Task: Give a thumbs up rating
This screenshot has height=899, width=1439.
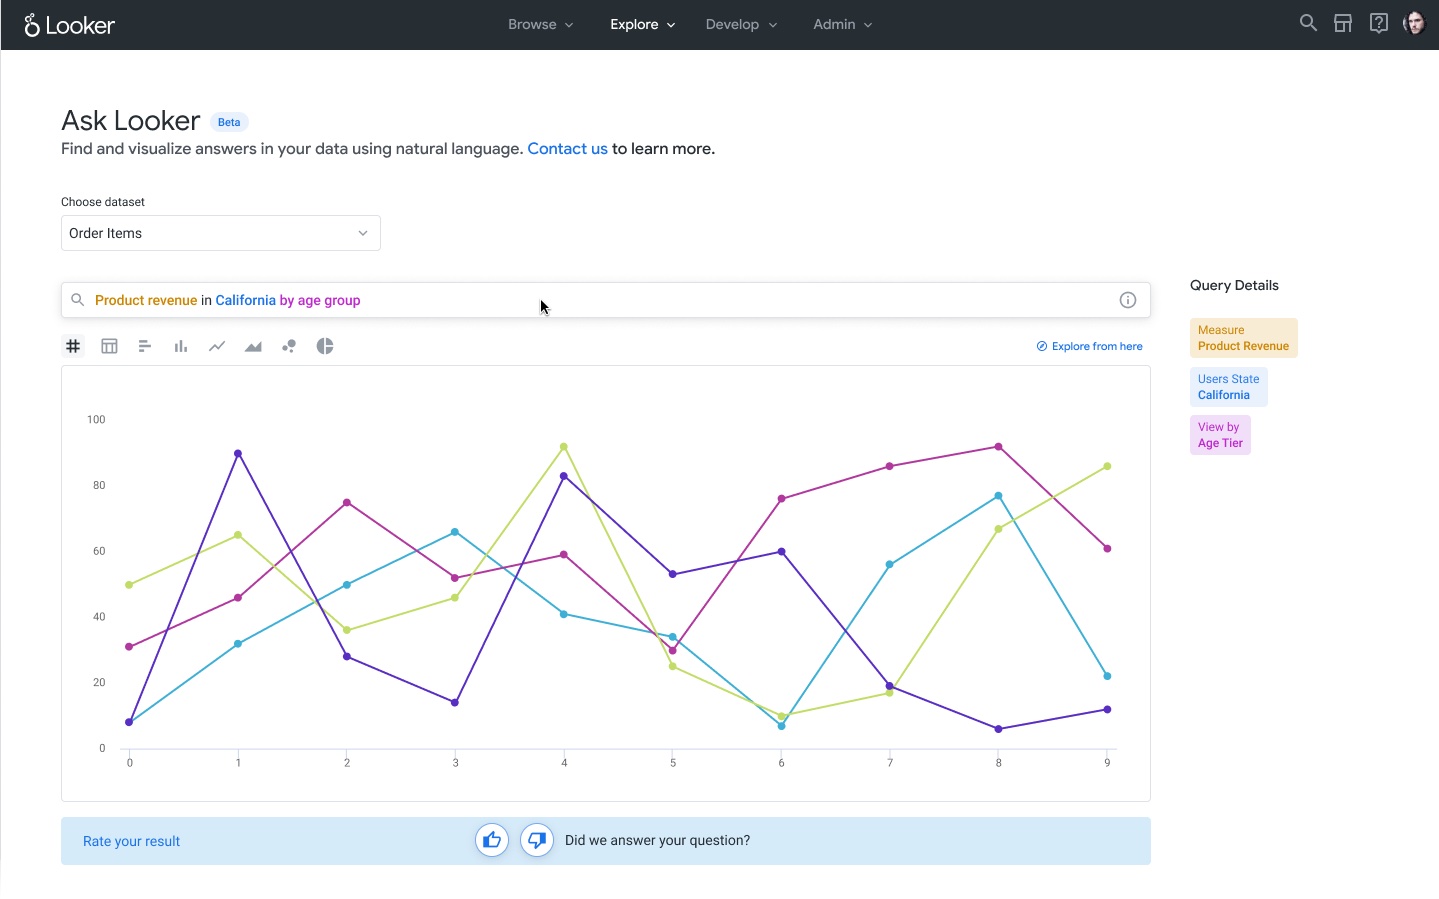Action: 492,840
